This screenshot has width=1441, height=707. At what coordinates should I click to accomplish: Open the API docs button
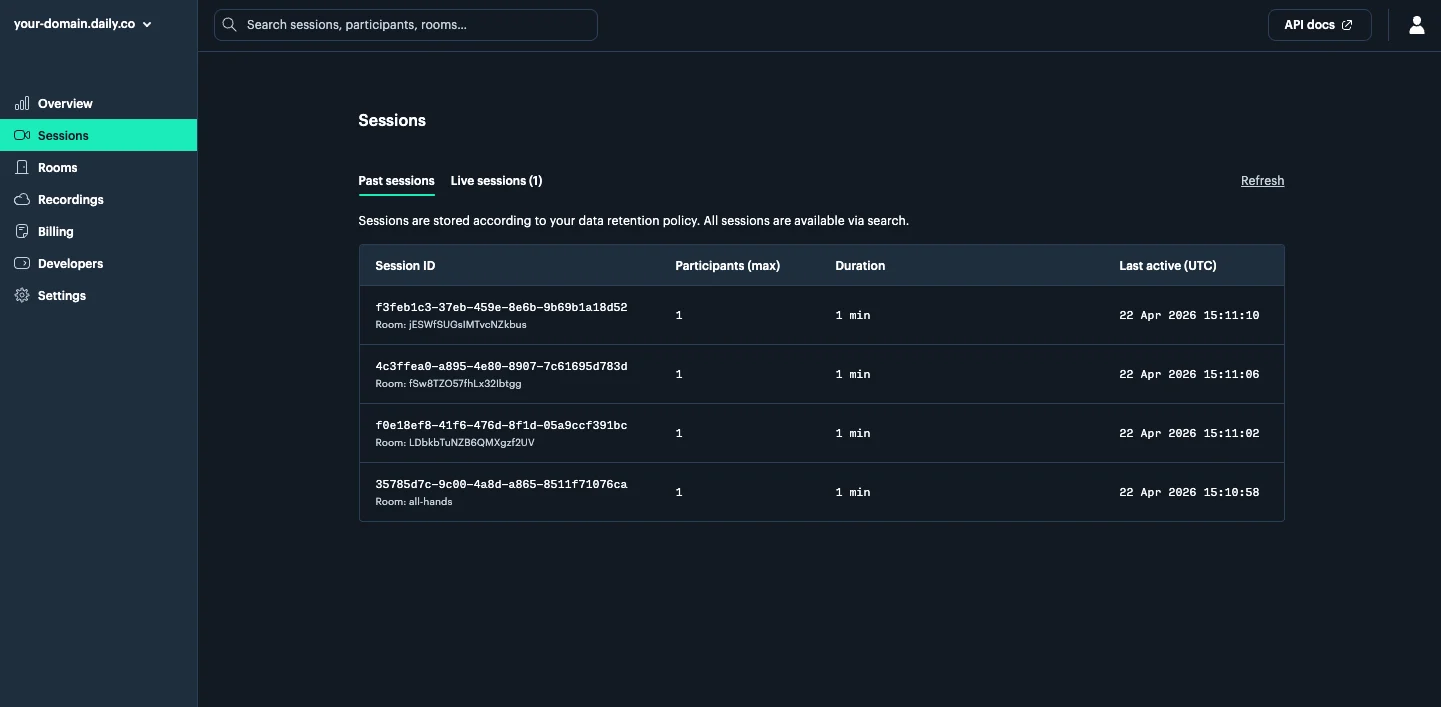[1319, 25]
